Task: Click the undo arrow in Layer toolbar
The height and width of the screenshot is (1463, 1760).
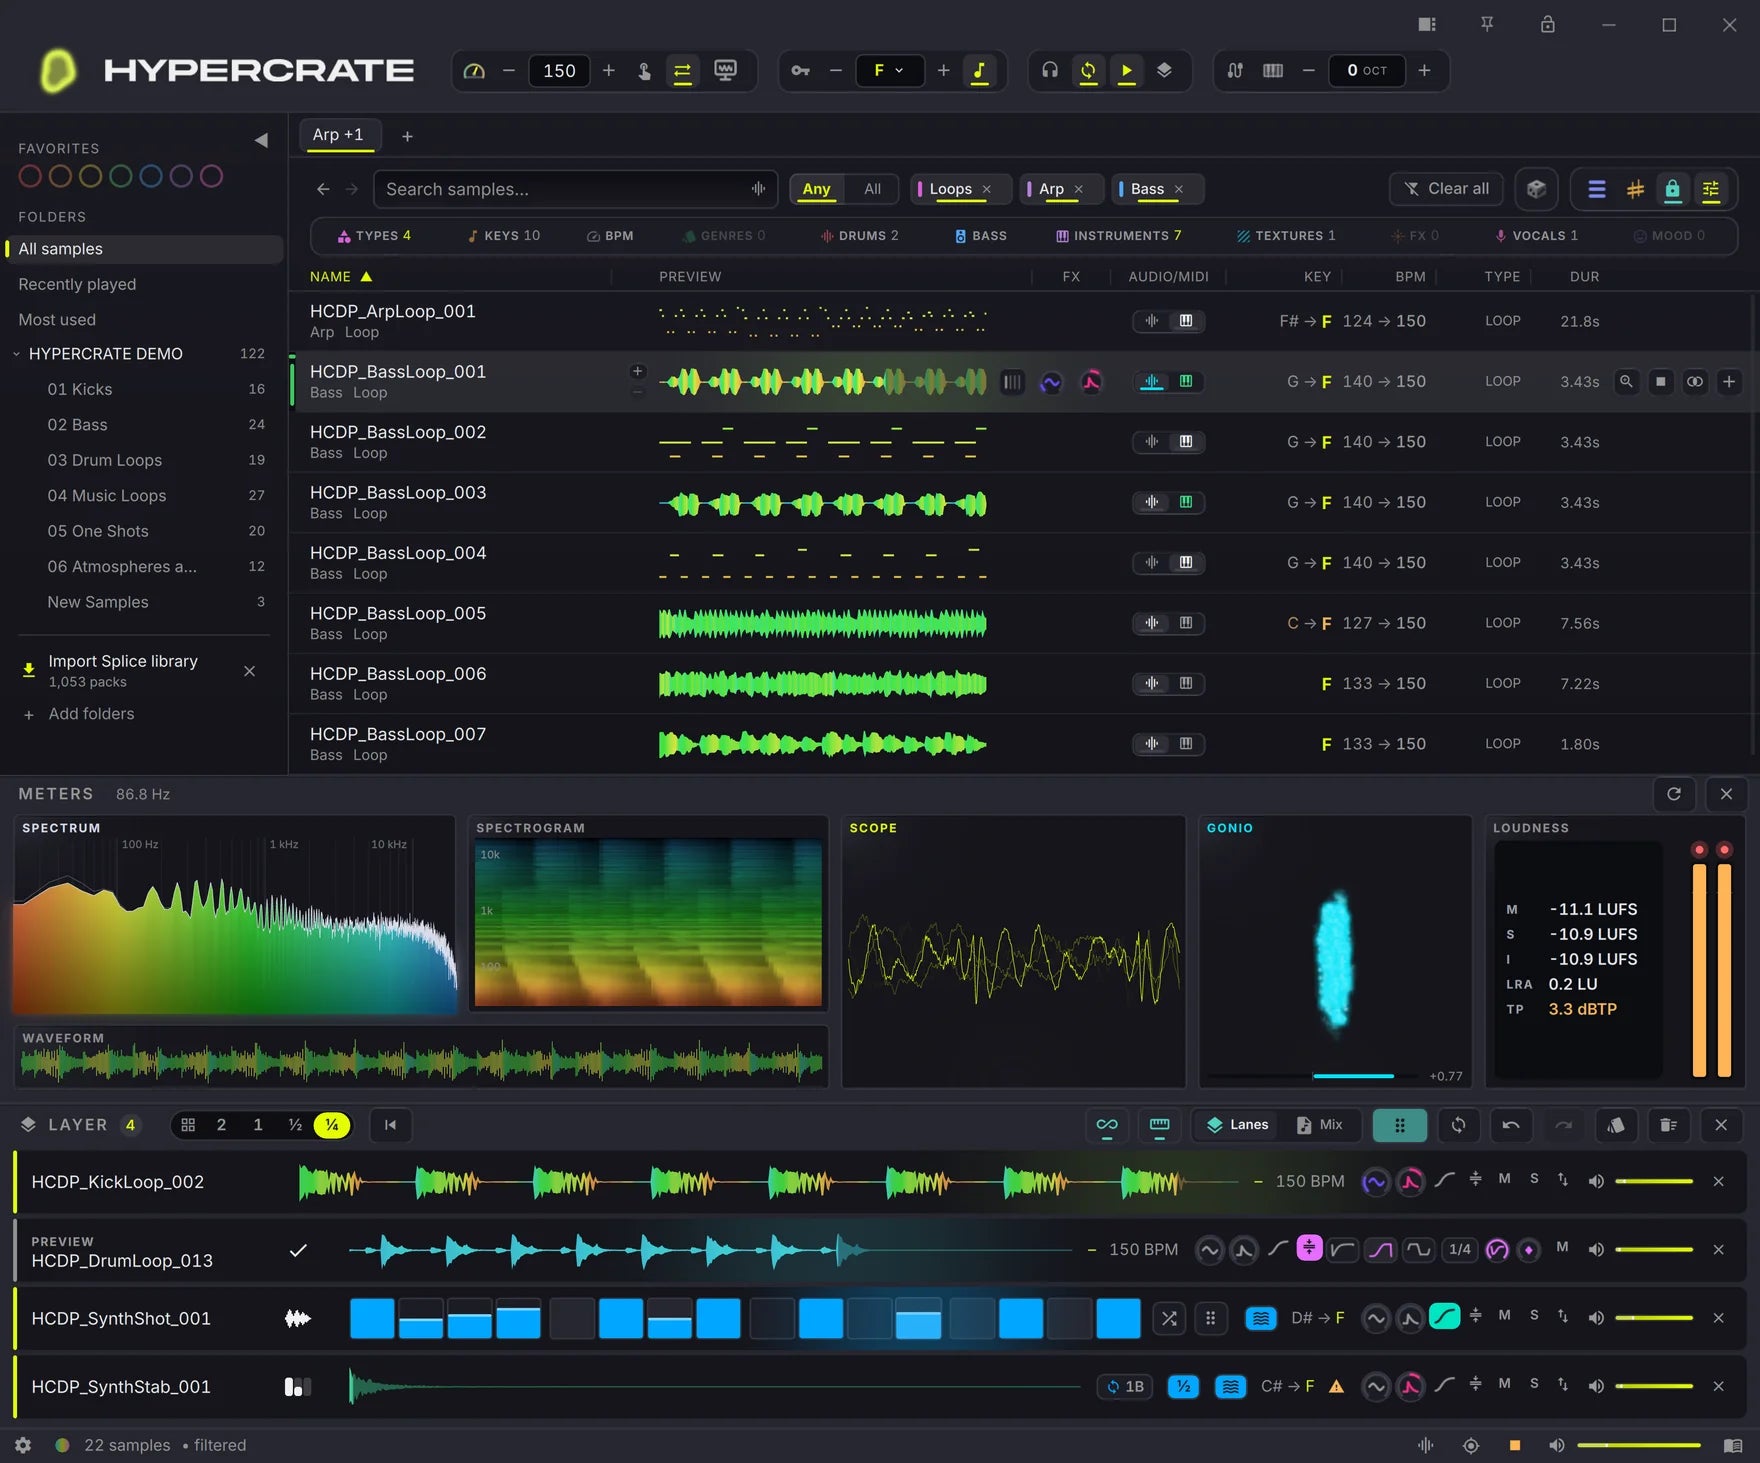Action: (x=1511, y=1125)
